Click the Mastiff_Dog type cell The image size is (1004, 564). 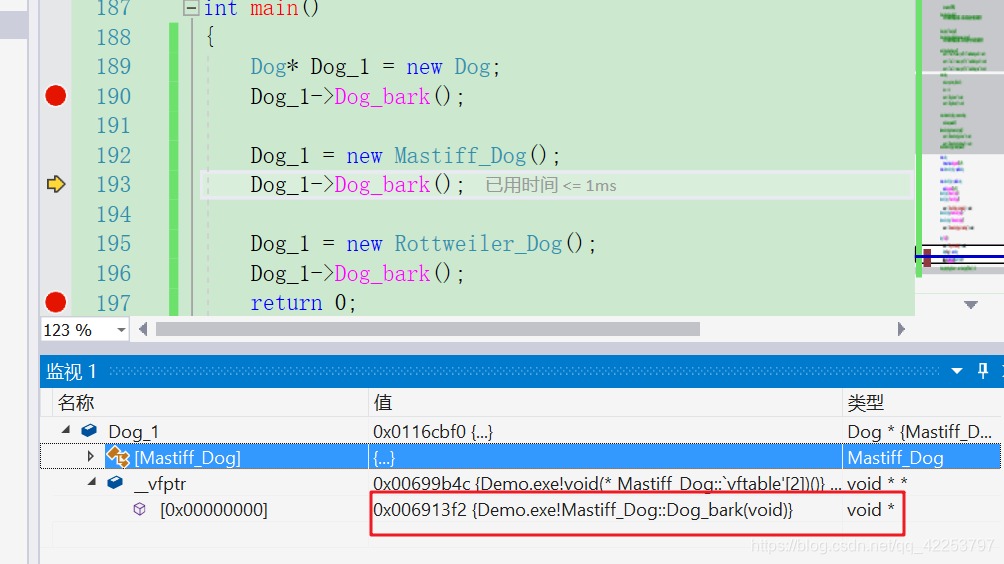[x=895, y=458]
